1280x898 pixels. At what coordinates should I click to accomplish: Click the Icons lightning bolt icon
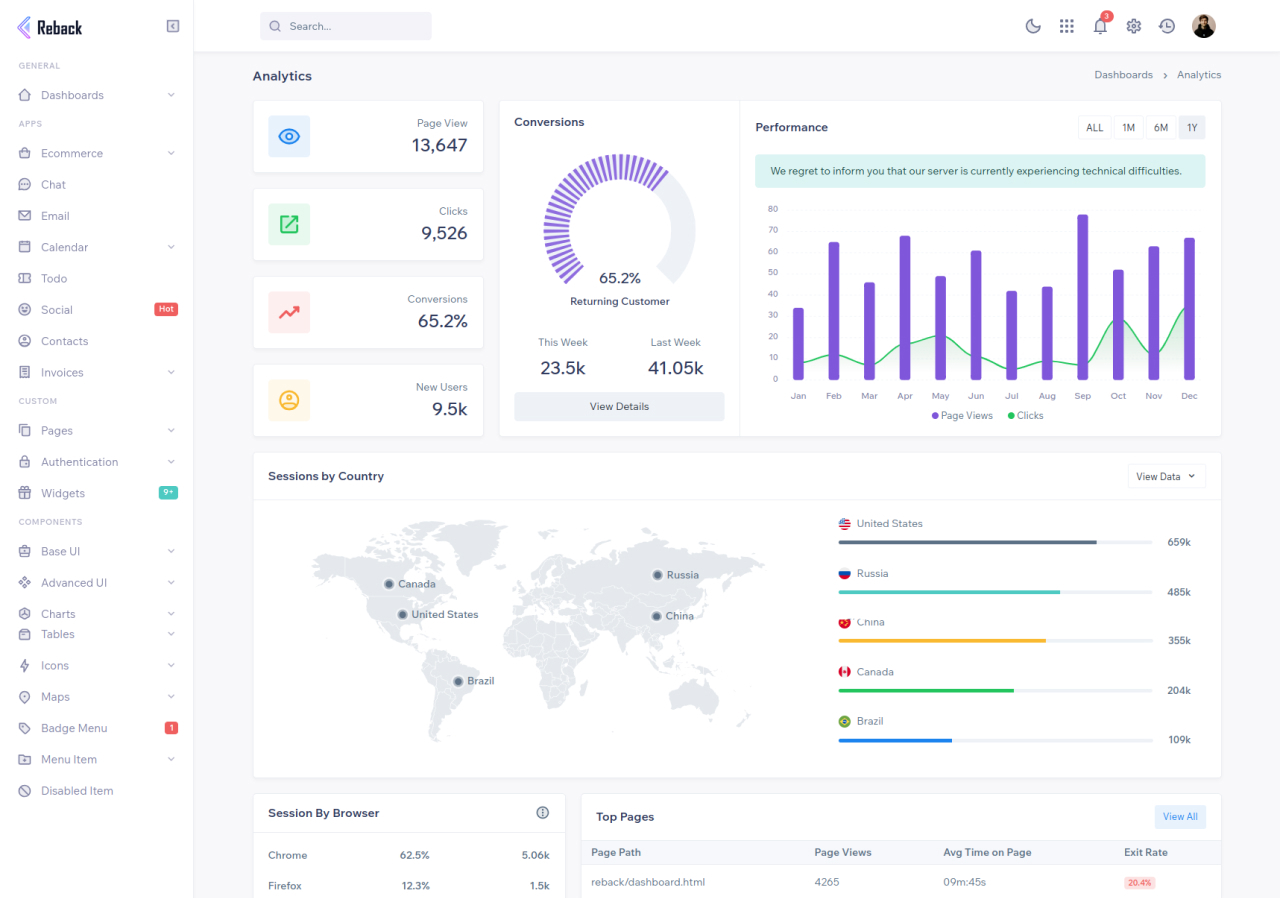25,665
